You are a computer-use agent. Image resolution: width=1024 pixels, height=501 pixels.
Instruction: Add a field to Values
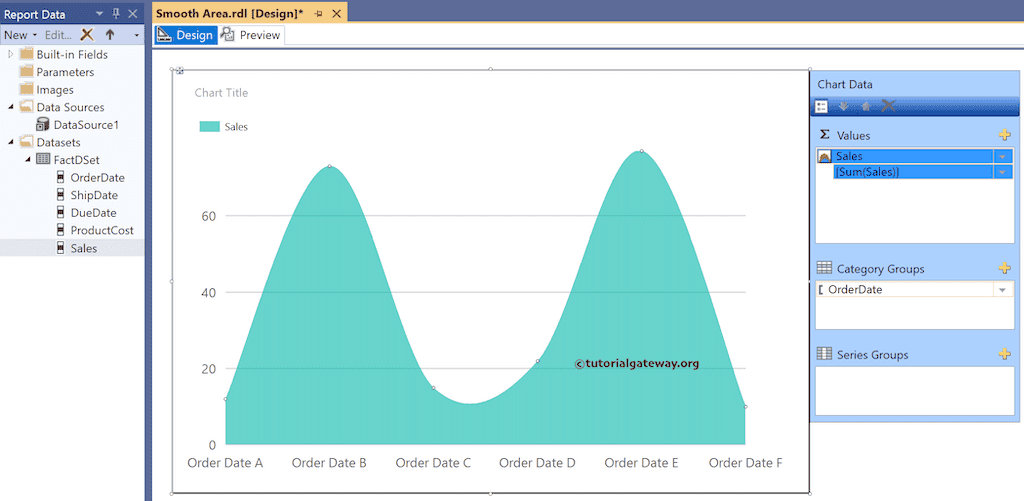click(x=1004, y=135)
